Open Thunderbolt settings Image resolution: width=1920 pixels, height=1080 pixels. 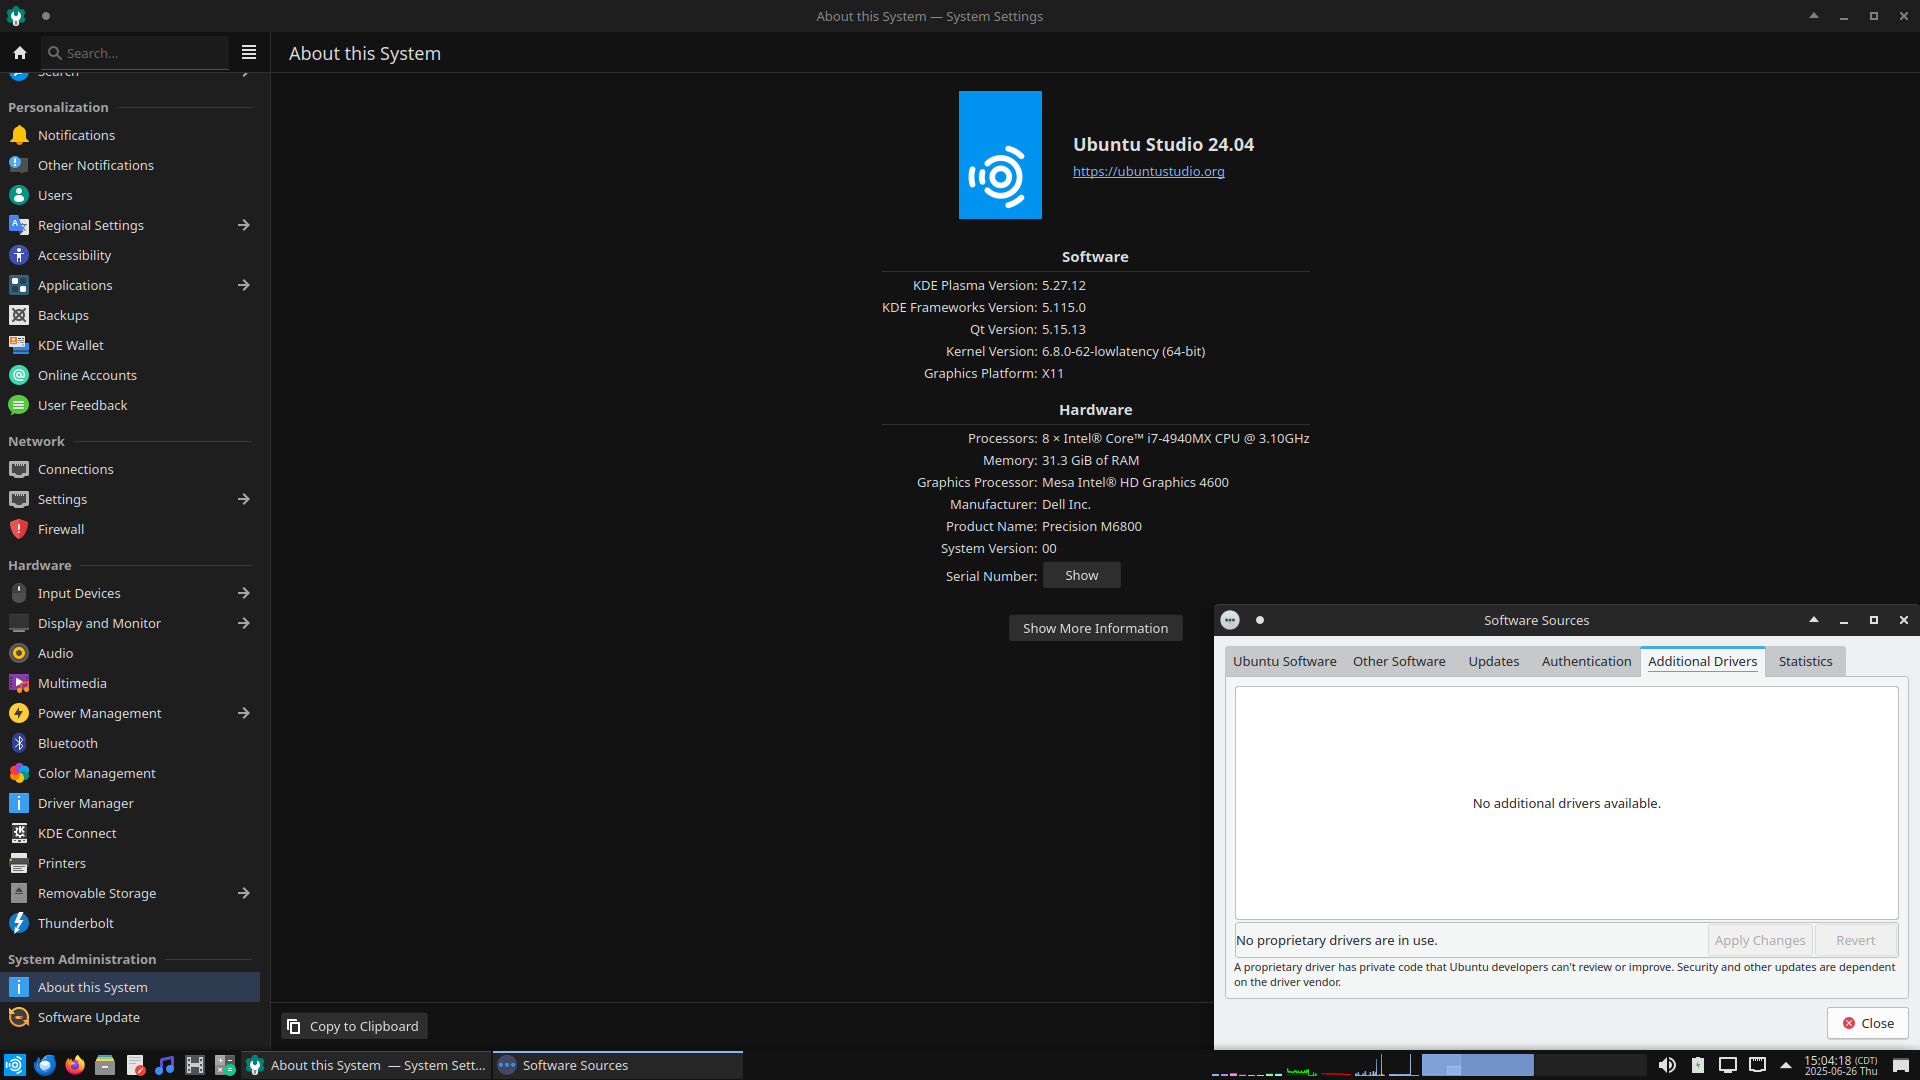130,923
